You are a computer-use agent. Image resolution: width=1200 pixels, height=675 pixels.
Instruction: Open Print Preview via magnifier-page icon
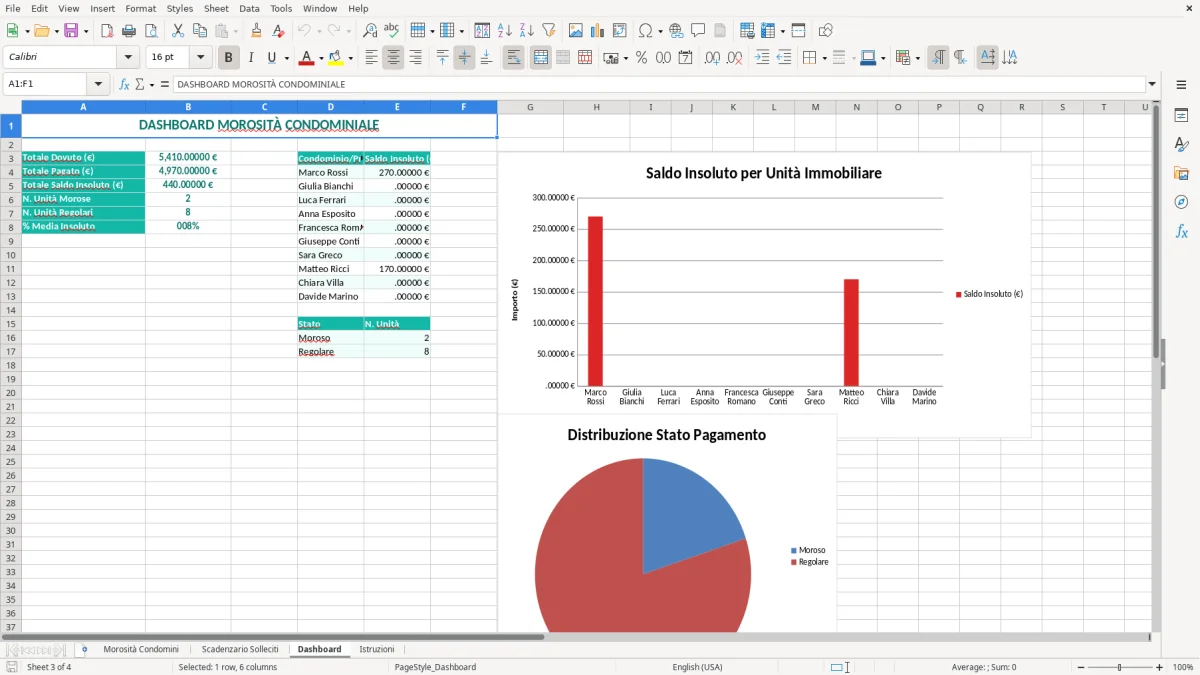point(151,31)
